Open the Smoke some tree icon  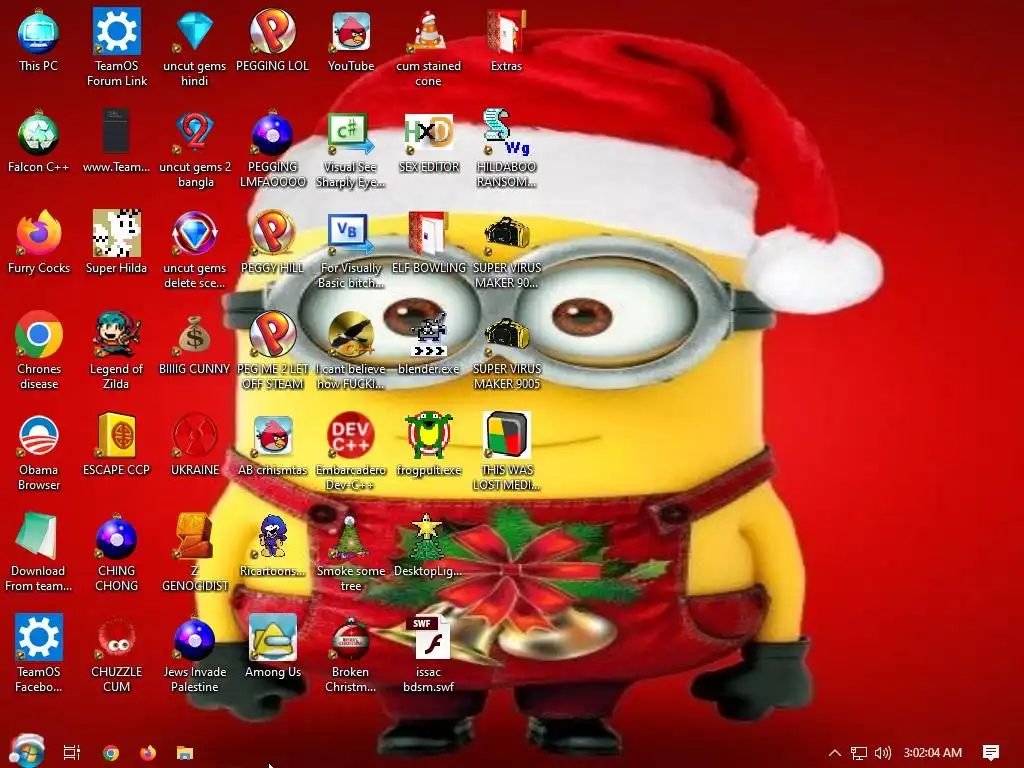(351, 537)
